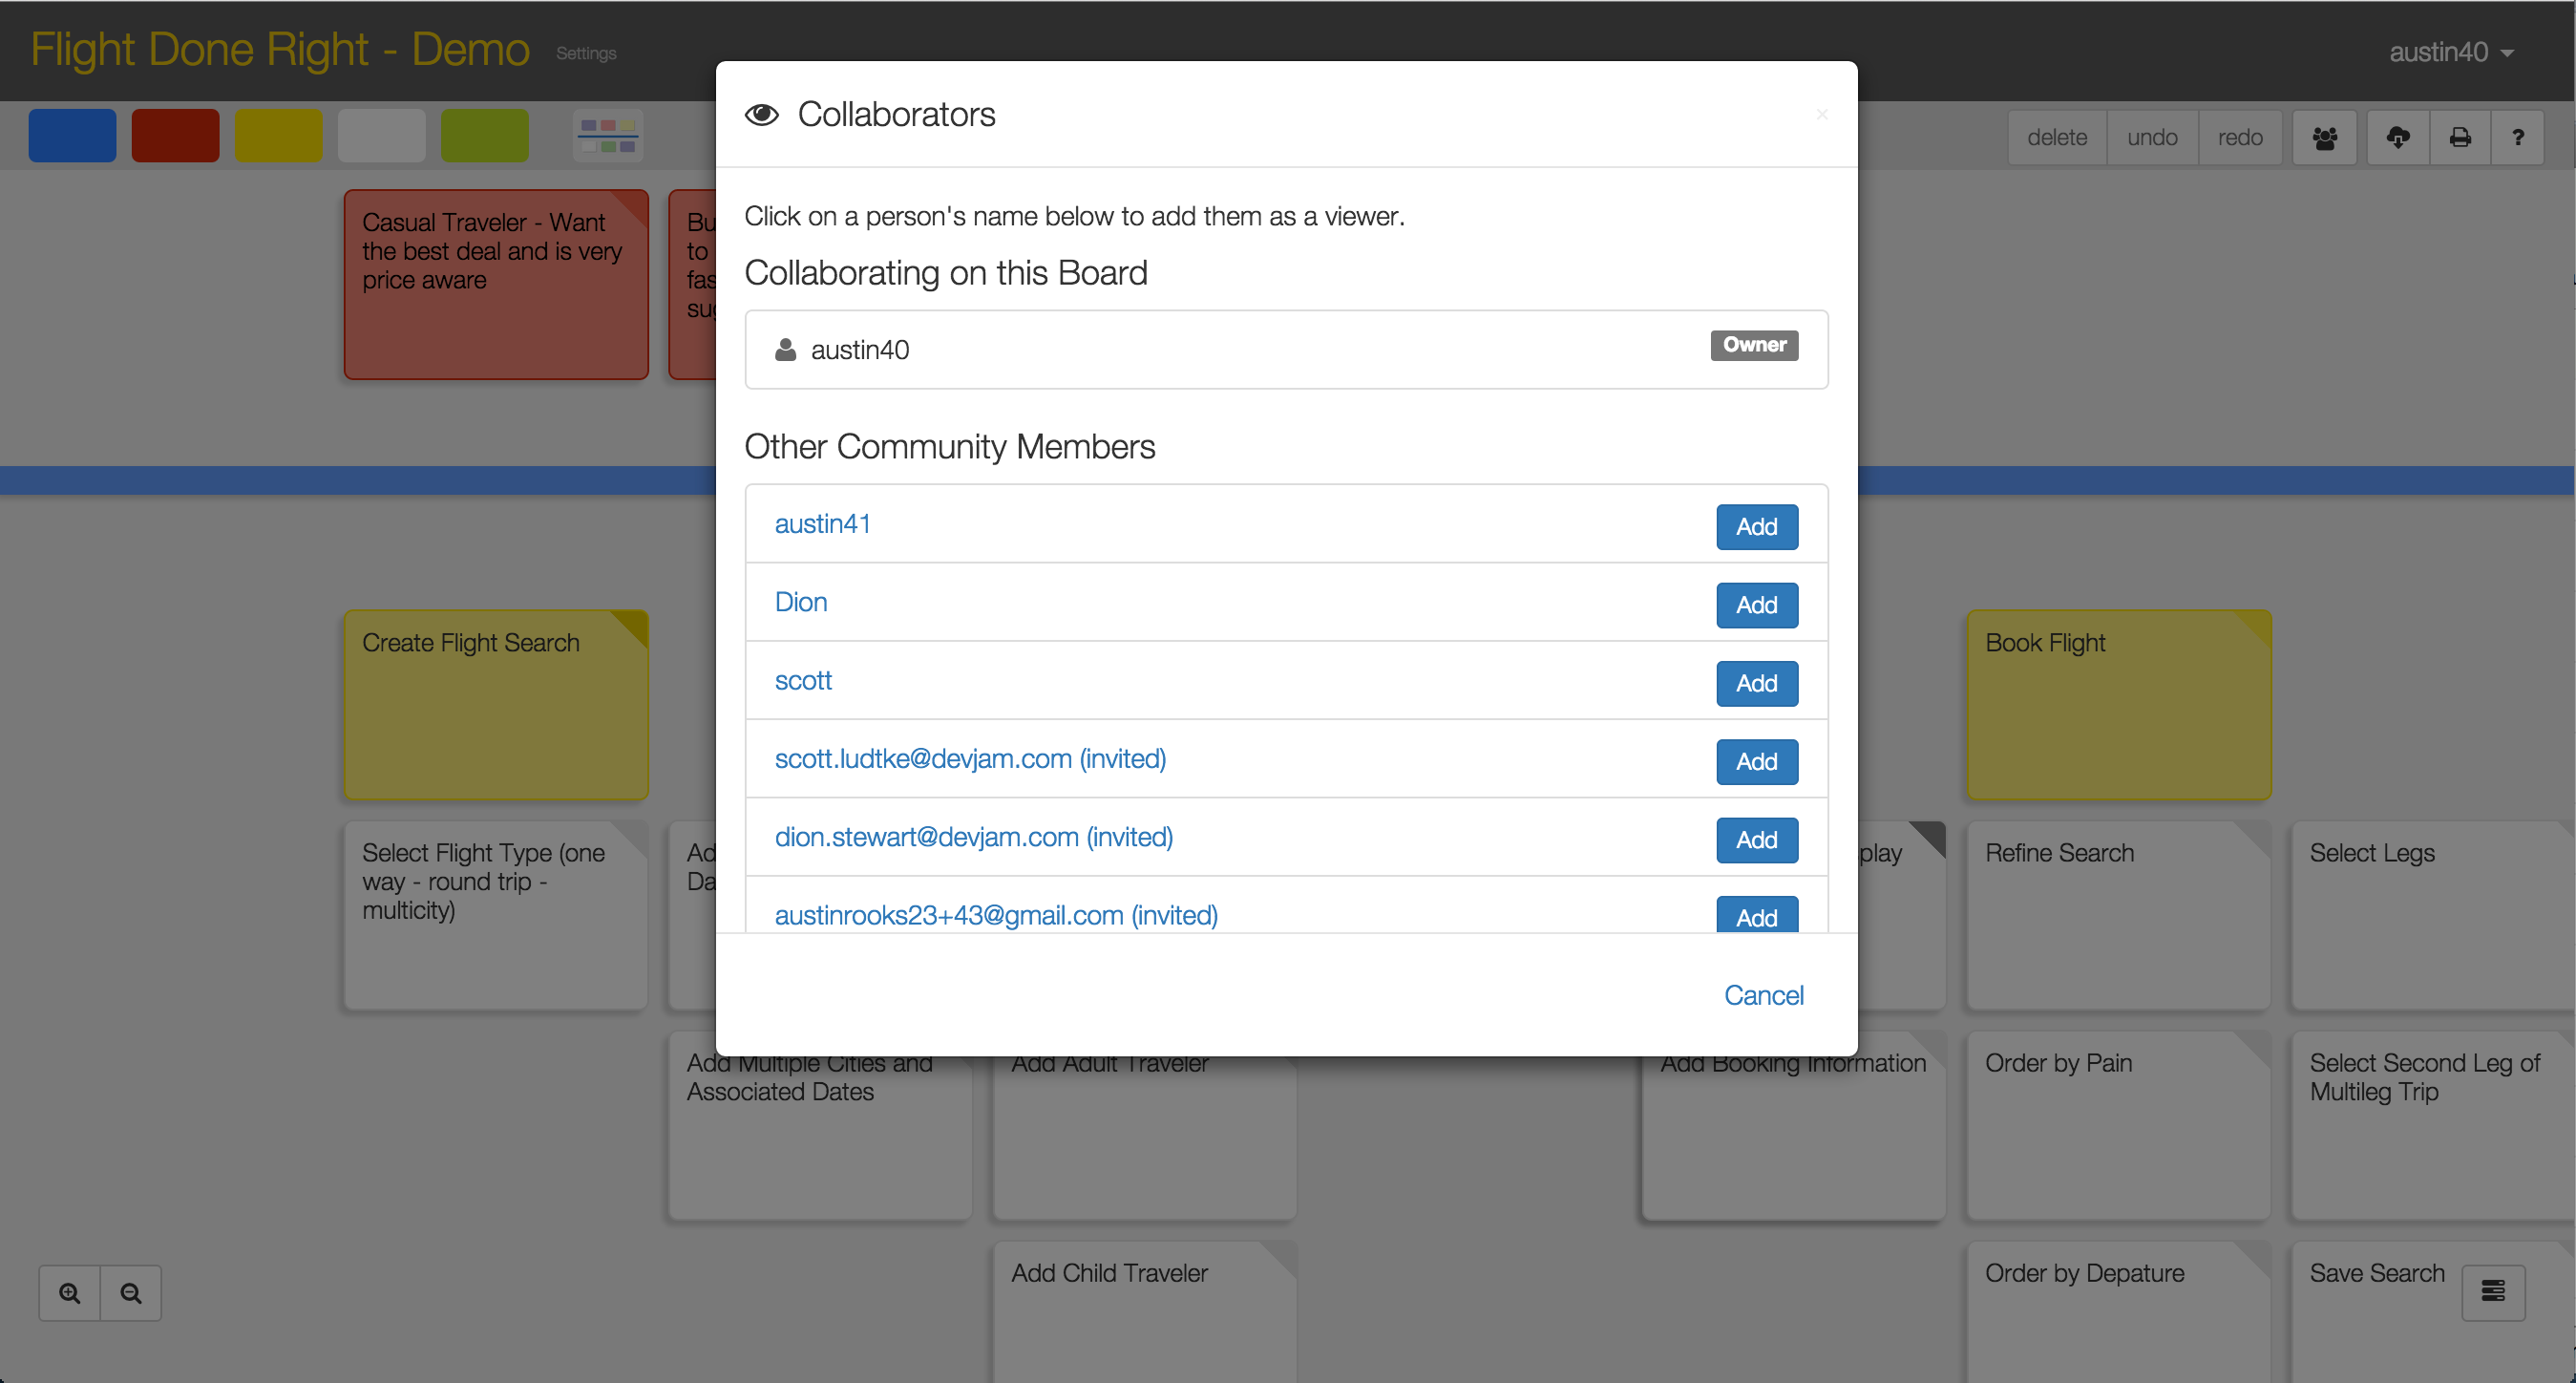Close the dialog with the X button

pos(1822,115)
